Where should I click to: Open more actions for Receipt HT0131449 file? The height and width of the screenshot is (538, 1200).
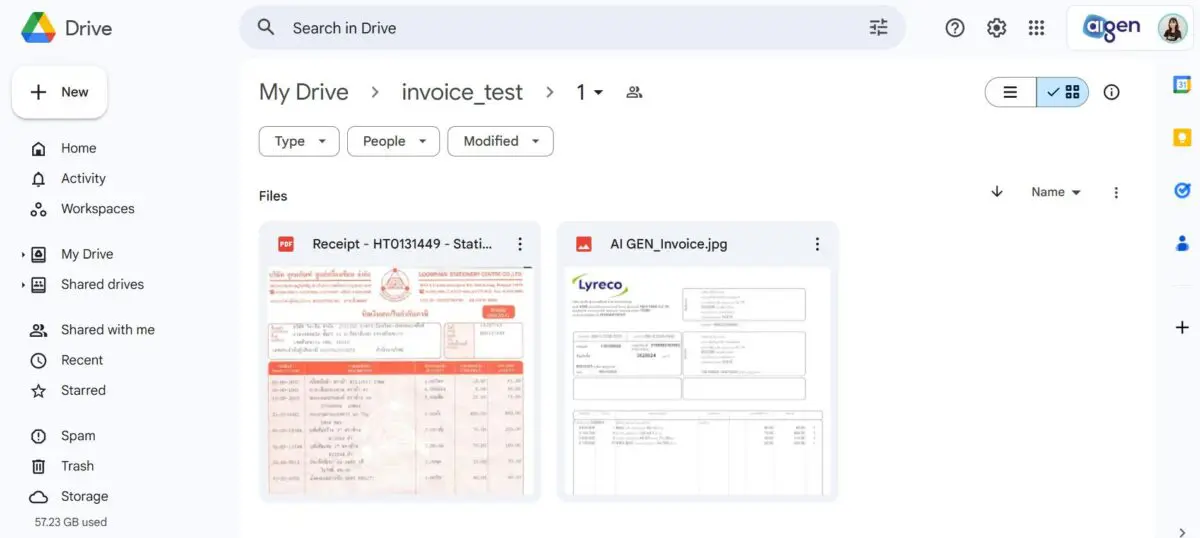click(519, 244)
